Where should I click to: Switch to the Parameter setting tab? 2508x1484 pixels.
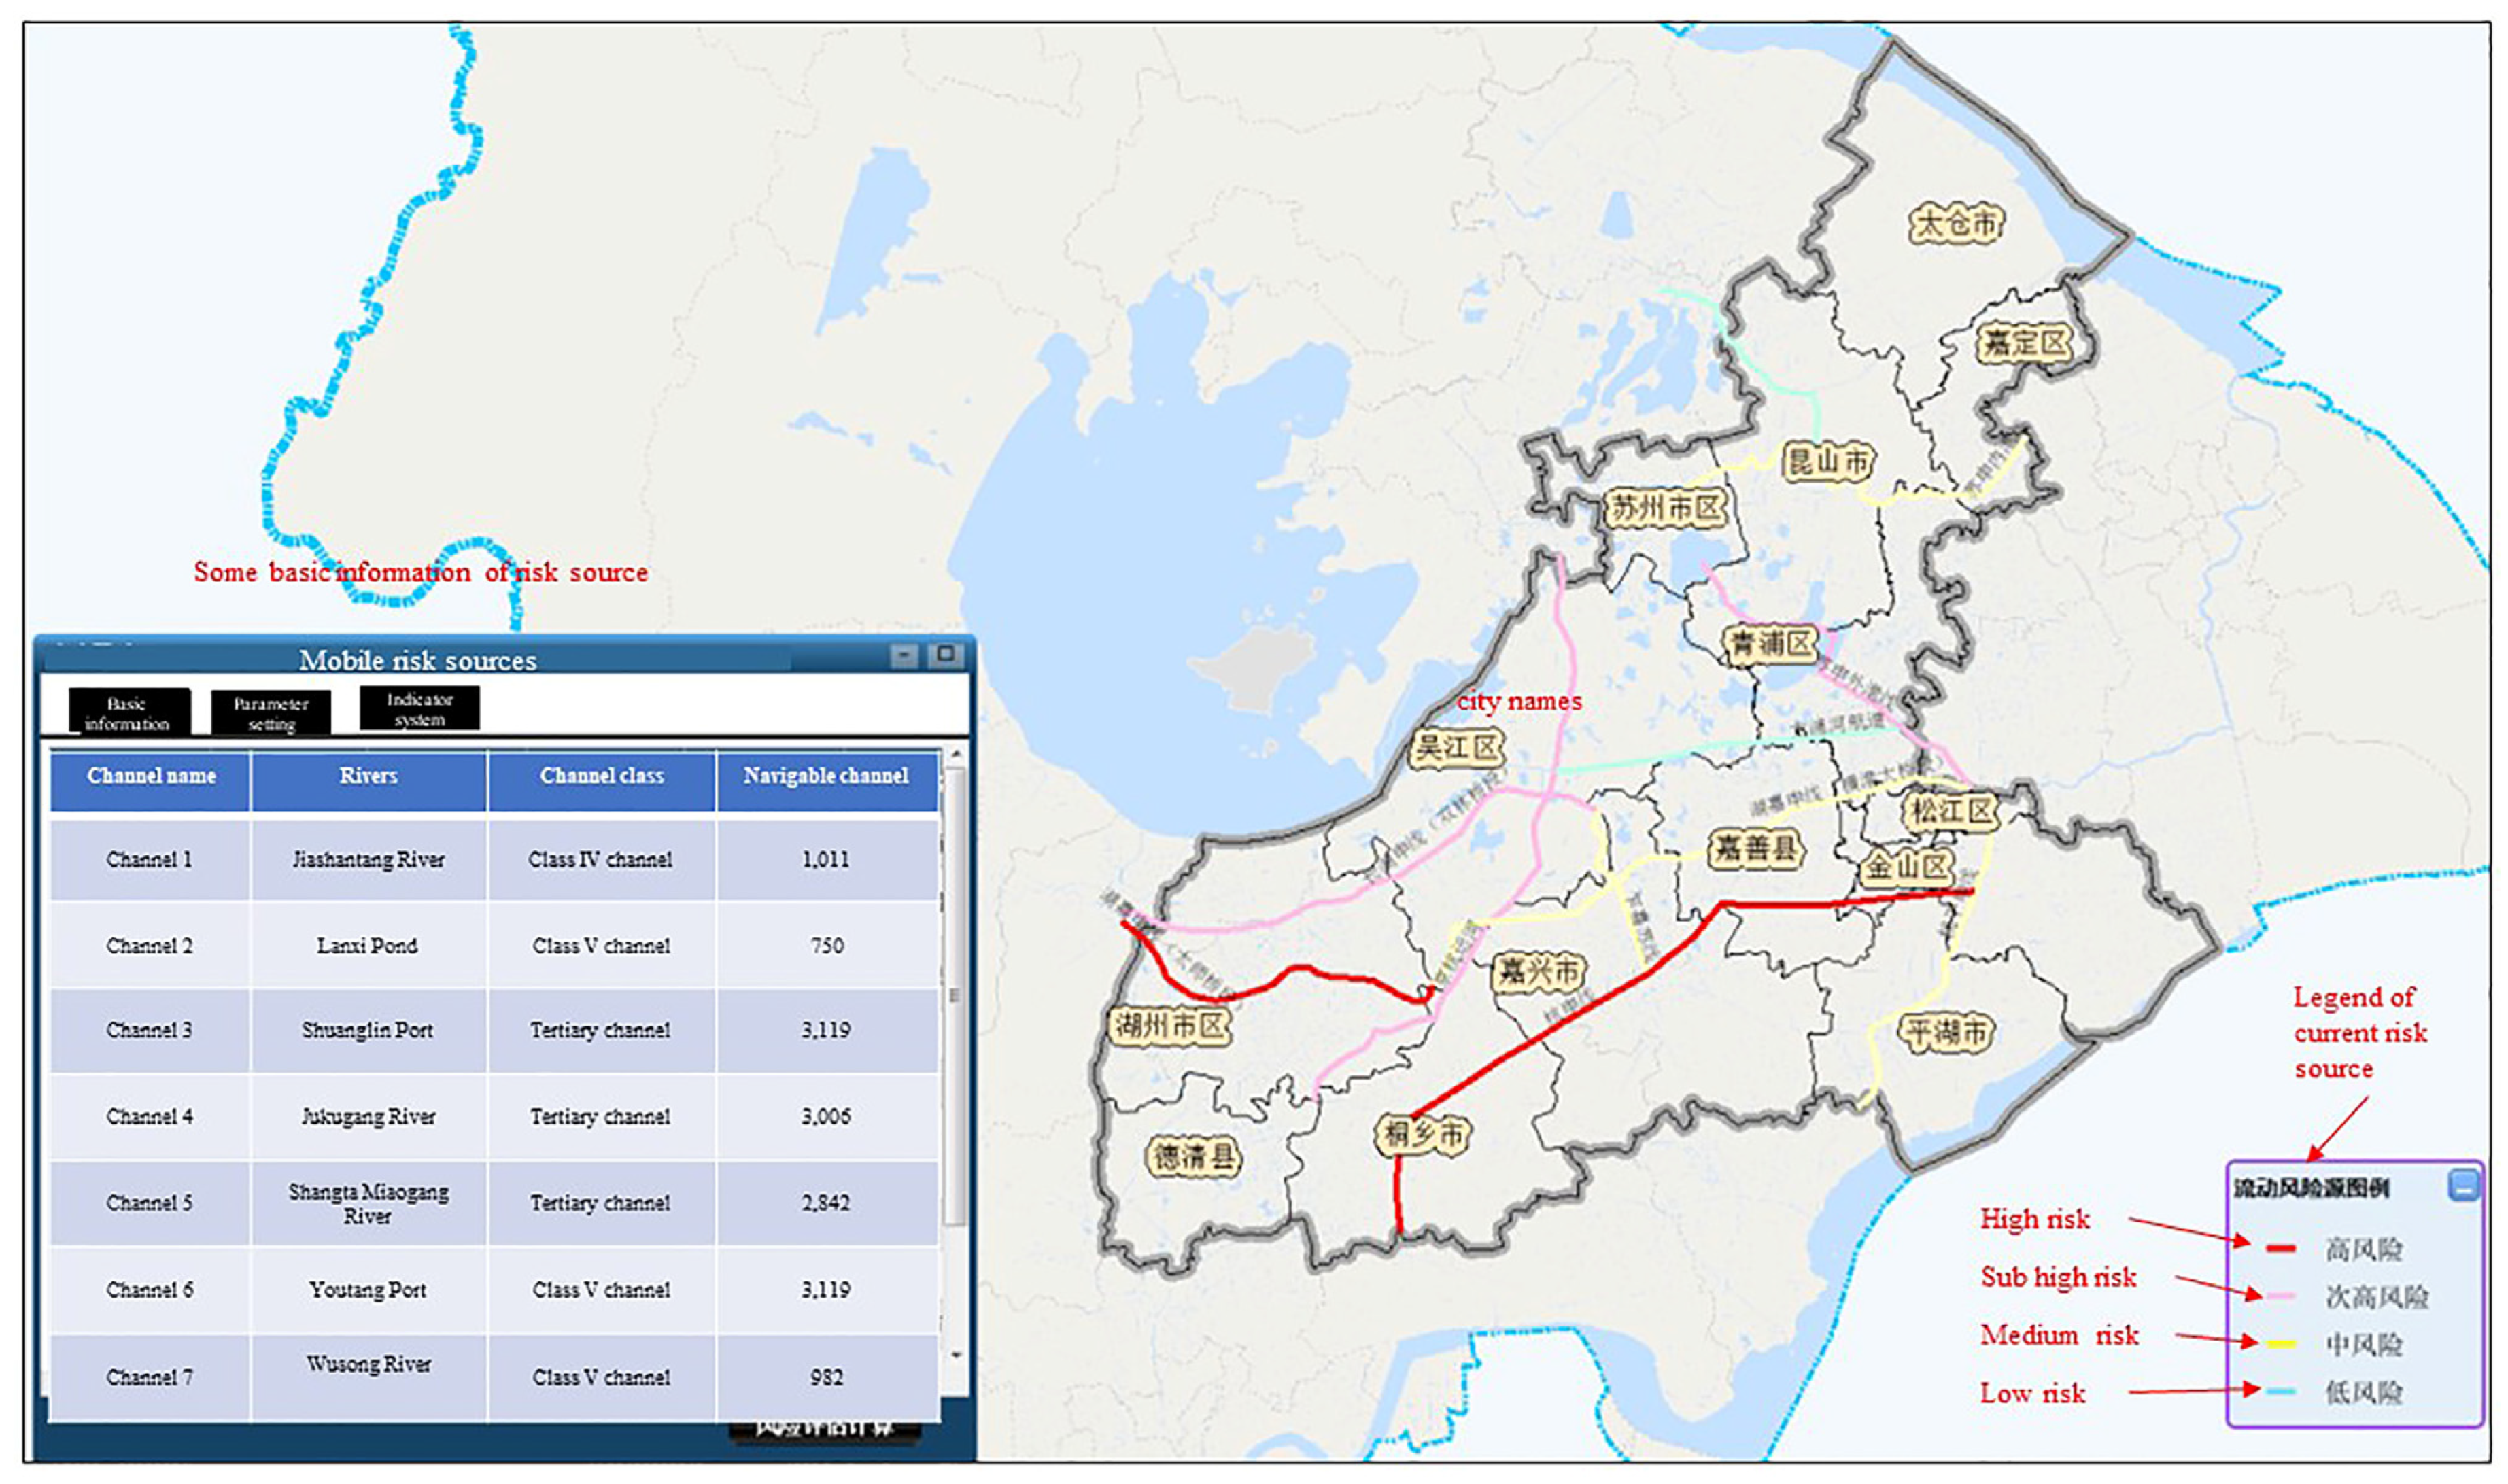click(x=271, y=713)
